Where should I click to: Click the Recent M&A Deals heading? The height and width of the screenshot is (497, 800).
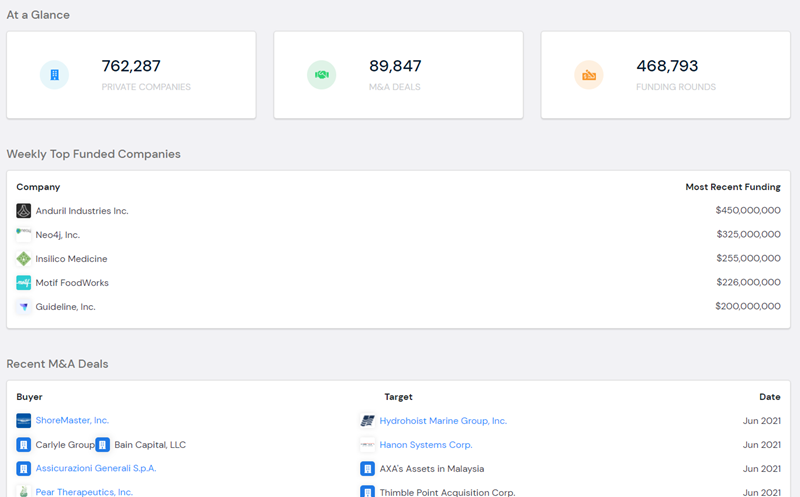click(57, 364)
